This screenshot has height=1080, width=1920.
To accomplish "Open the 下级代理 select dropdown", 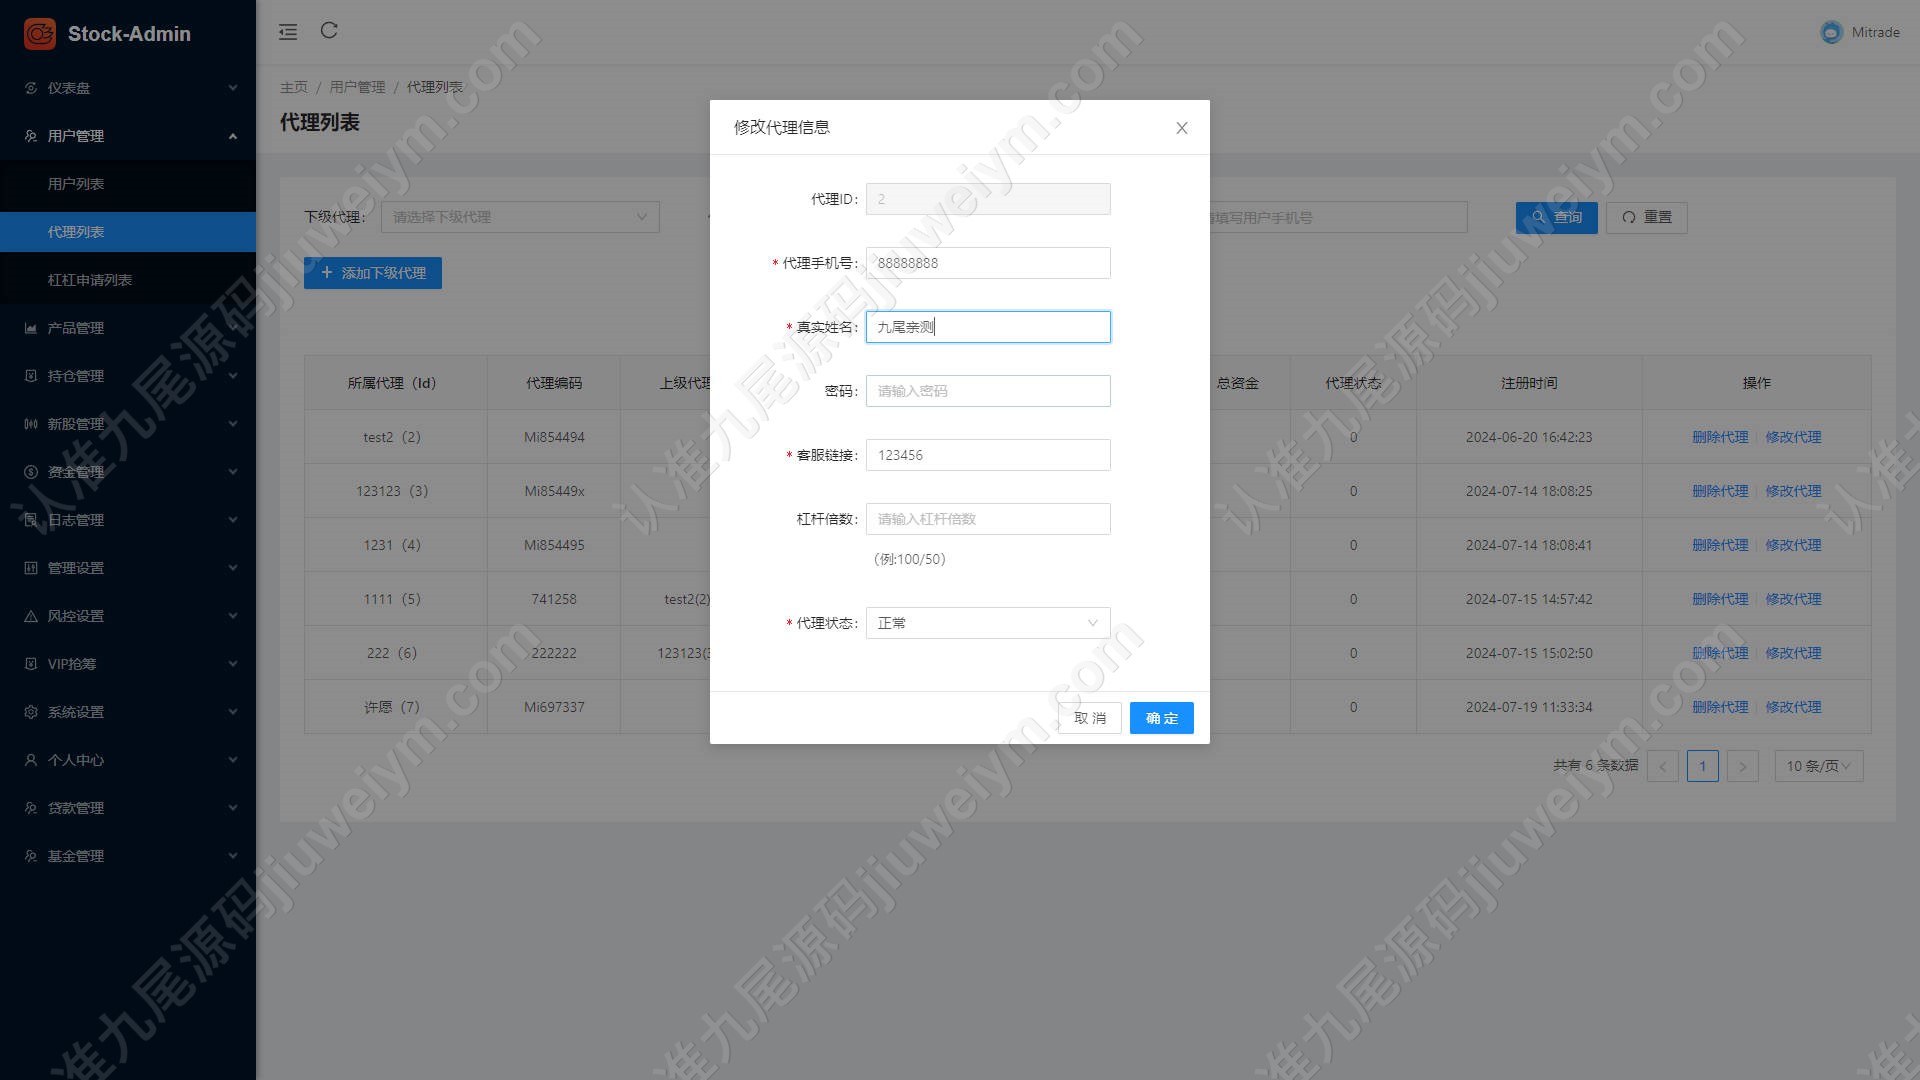I will coord(520,217).
